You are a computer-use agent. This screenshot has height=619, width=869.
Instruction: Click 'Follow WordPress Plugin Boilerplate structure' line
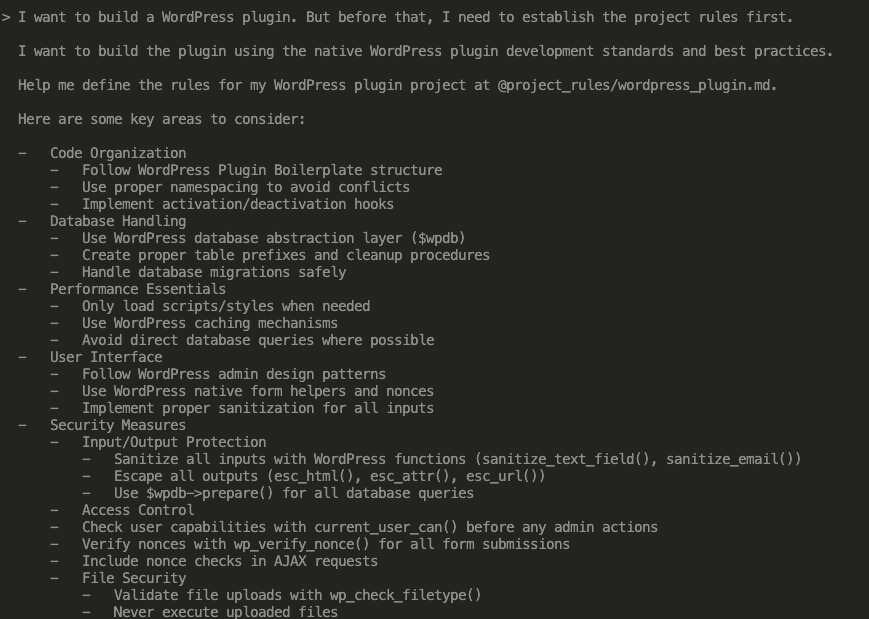point(262,170)
